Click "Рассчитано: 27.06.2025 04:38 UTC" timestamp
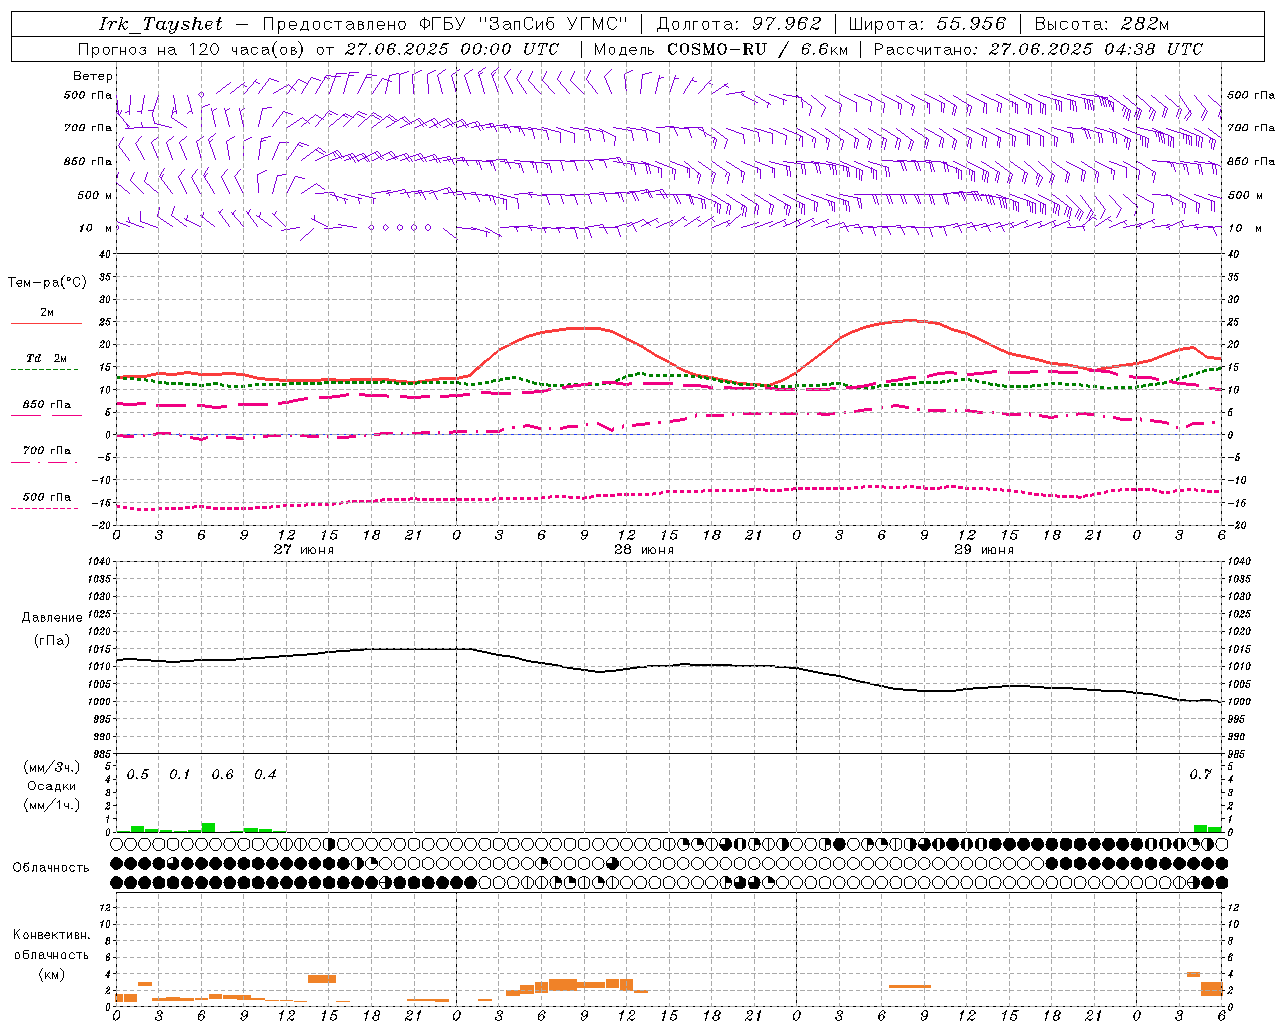This screenshot has width=1280, height=1024. [1038, 49]
